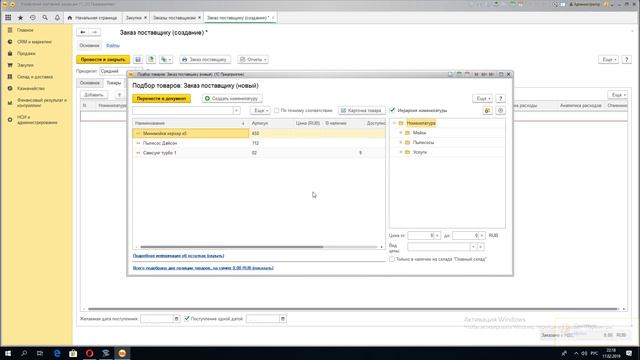The width and height of the screenshot is (640, 360).
Task: Switch to the Закупки open tab
Action: [136, 18]
